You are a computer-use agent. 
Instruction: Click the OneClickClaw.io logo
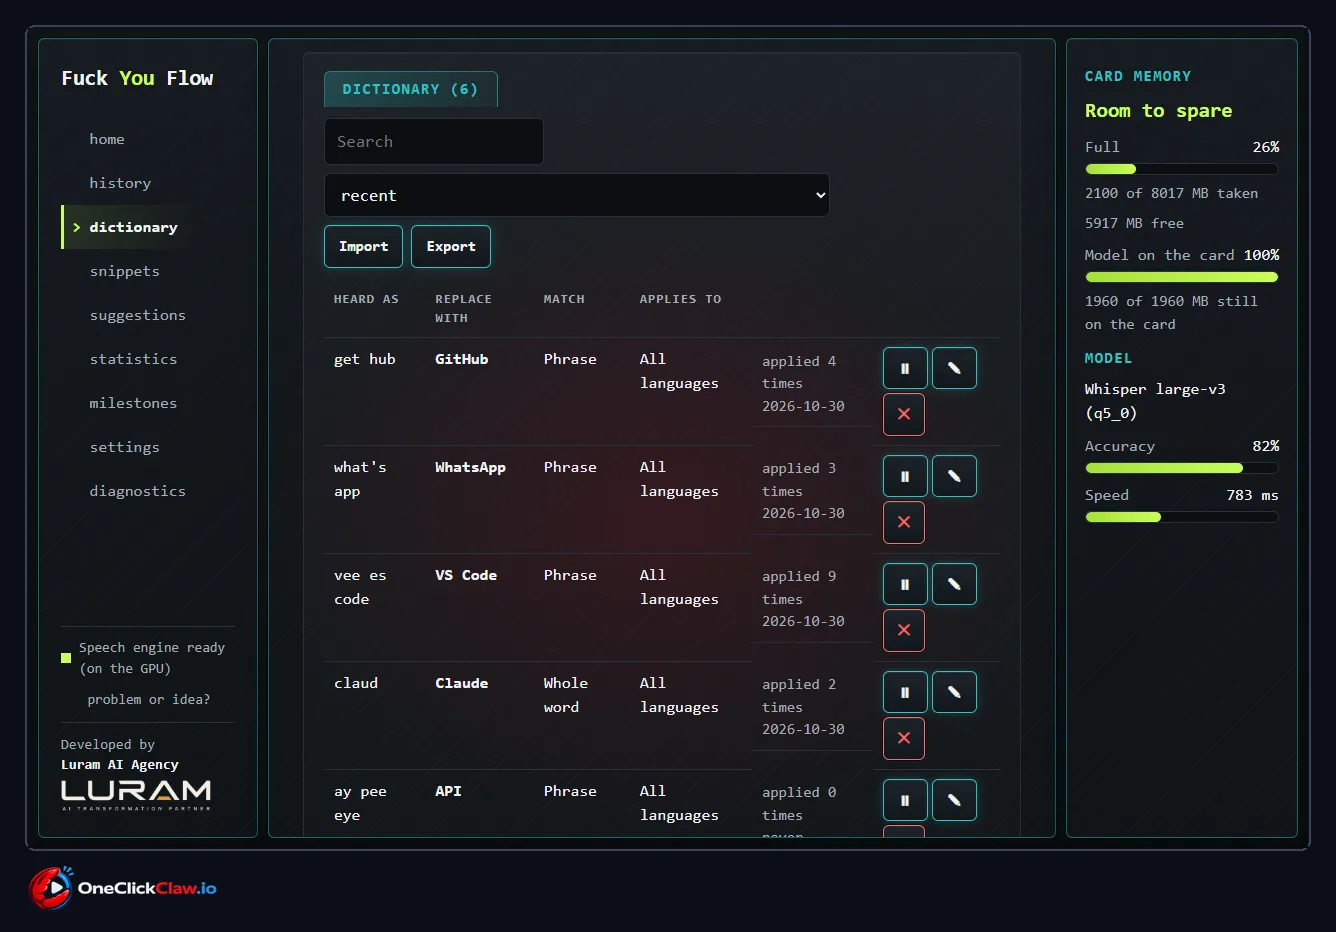click(x=123, y=888)
